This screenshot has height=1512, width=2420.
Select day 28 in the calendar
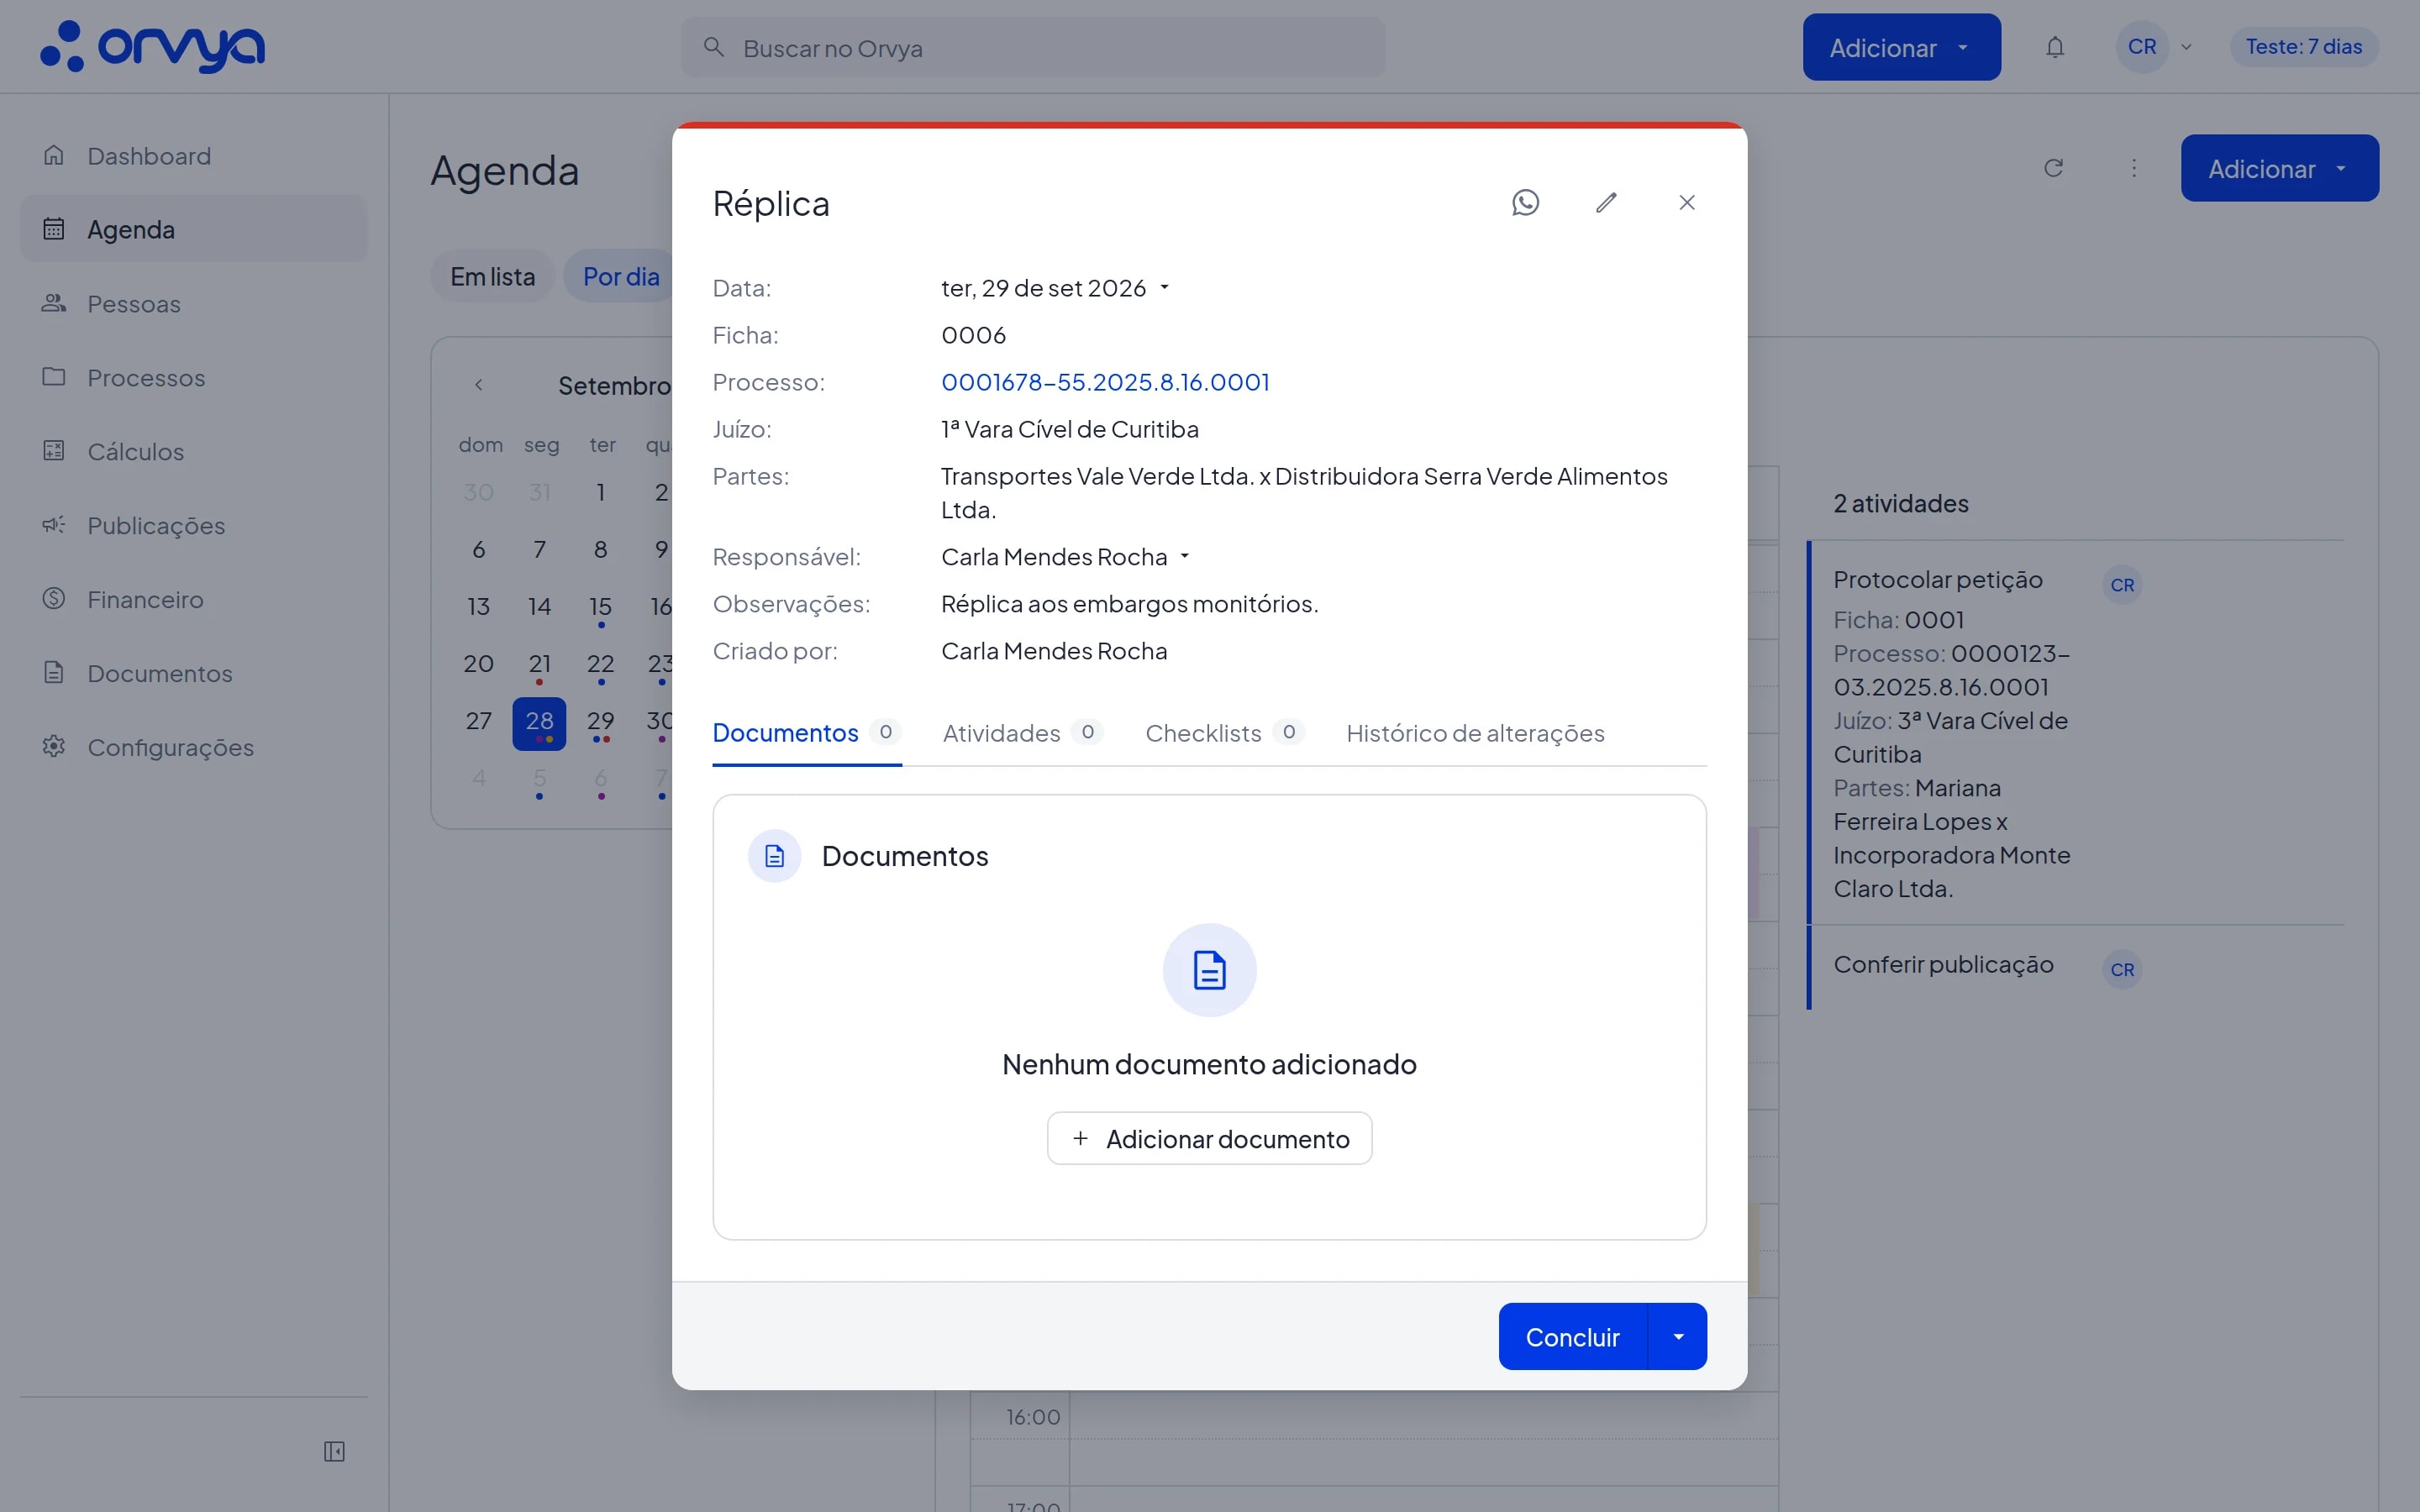click(x=539, y=722)
